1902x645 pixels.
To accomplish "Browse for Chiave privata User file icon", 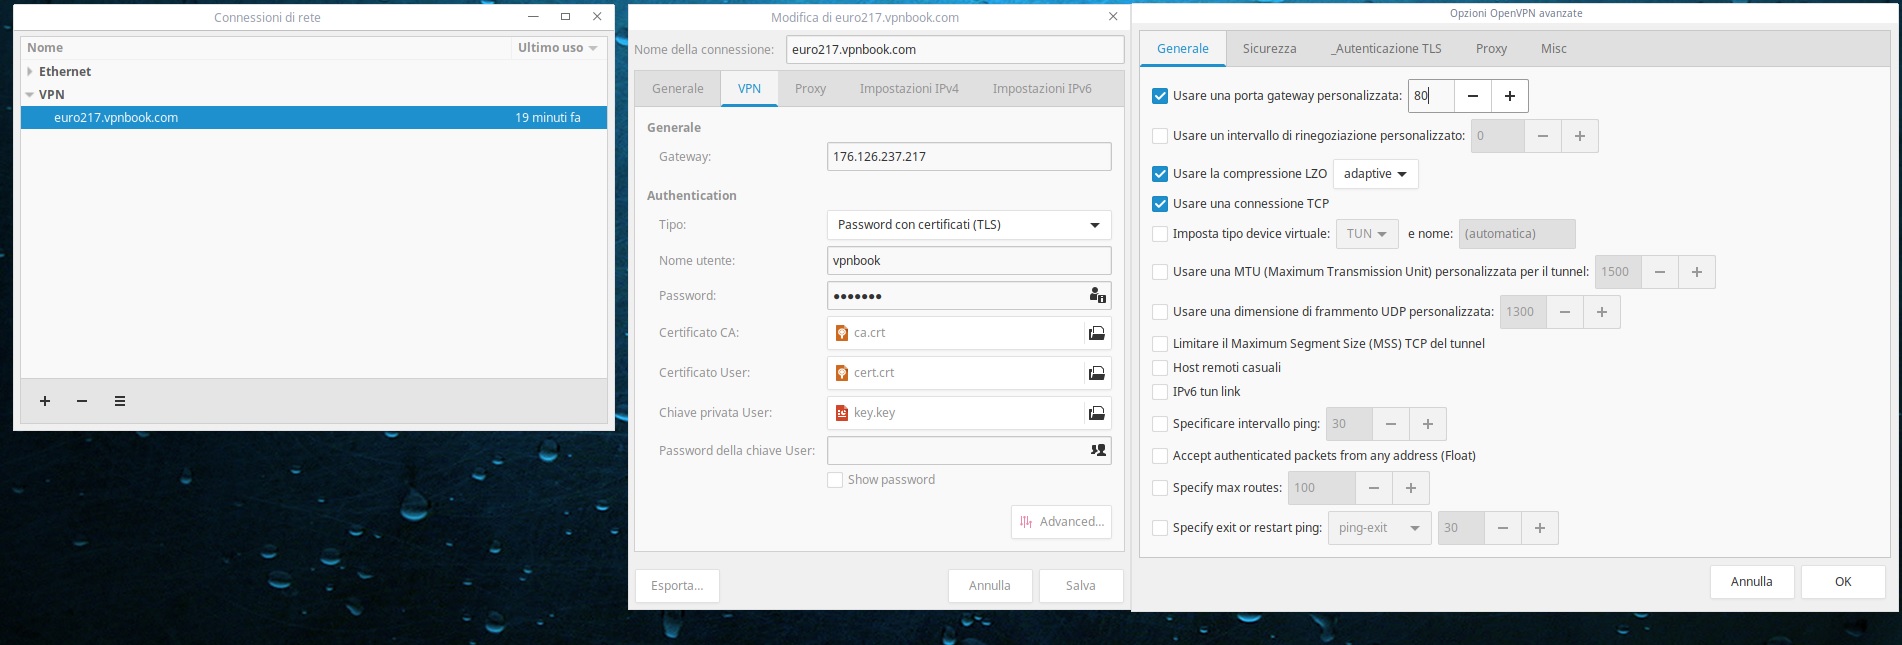I will [x=1096, y=413].
